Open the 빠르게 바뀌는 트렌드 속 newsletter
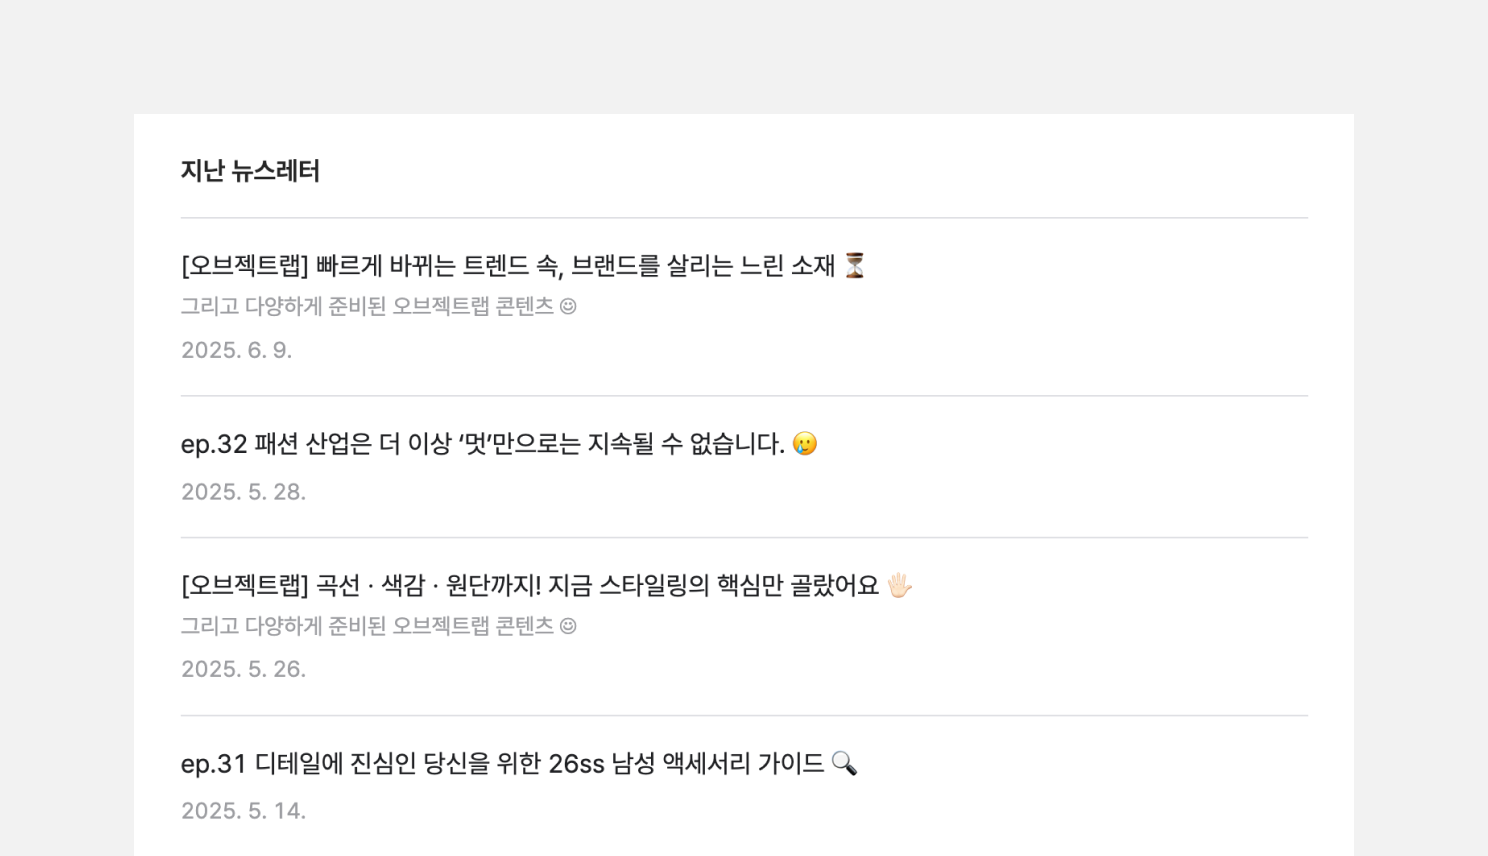The image size is (1488, 856). (523, 266)
